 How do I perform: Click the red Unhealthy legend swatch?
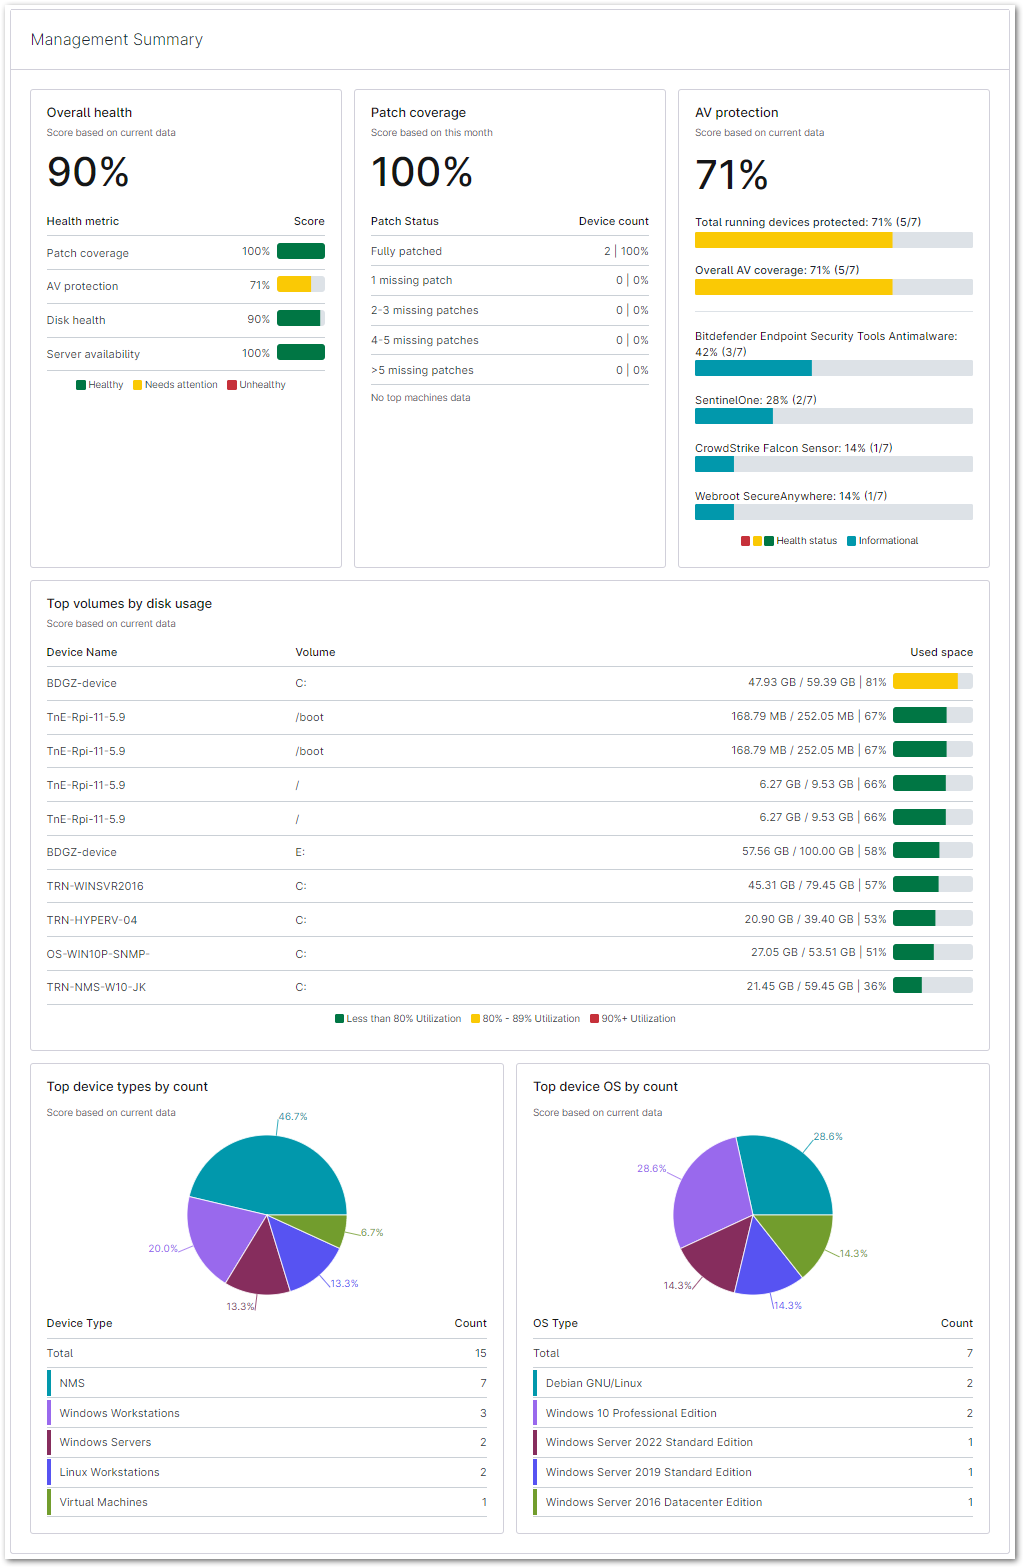(x=232, y=385)
